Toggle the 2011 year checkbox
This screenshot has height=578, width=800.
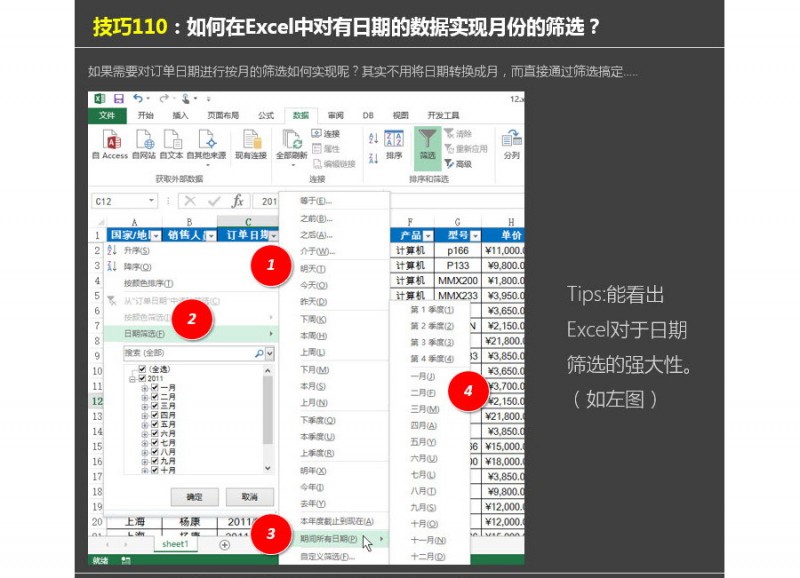[142, 378]
